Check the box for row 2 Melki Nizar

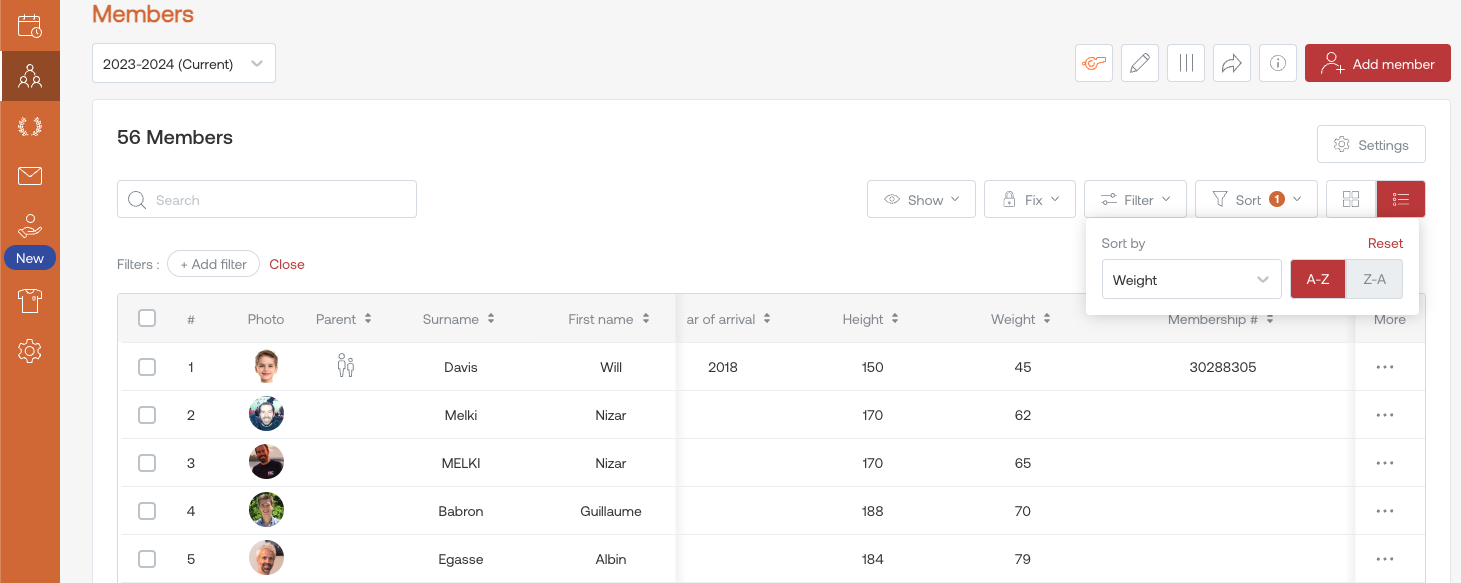coord(147,415)
